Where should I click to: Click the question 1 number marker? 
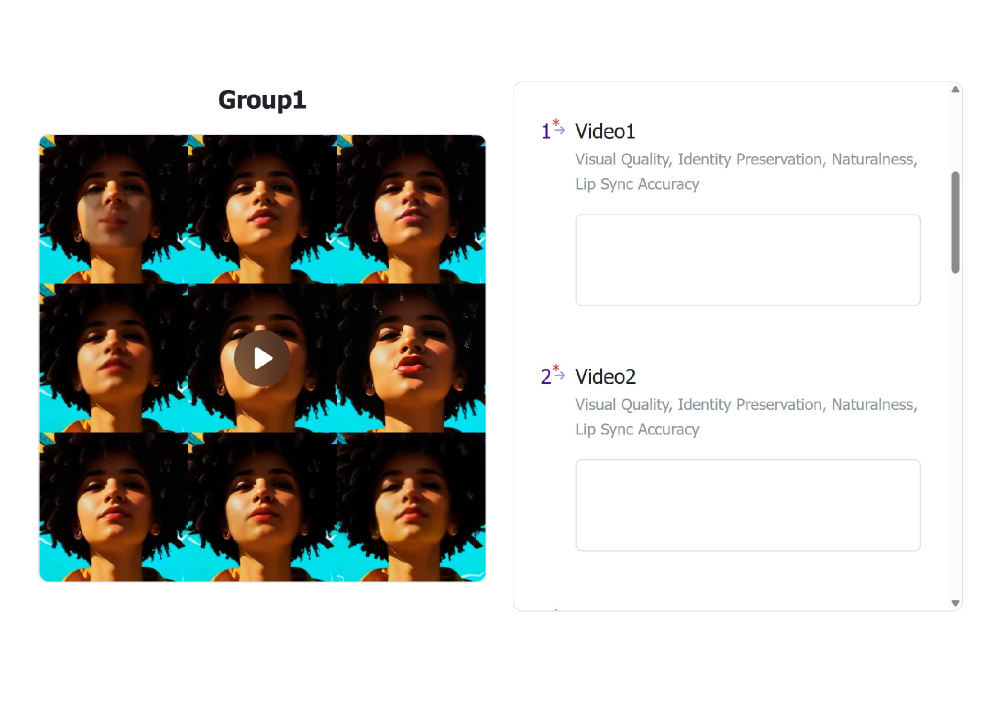point(546,131)
